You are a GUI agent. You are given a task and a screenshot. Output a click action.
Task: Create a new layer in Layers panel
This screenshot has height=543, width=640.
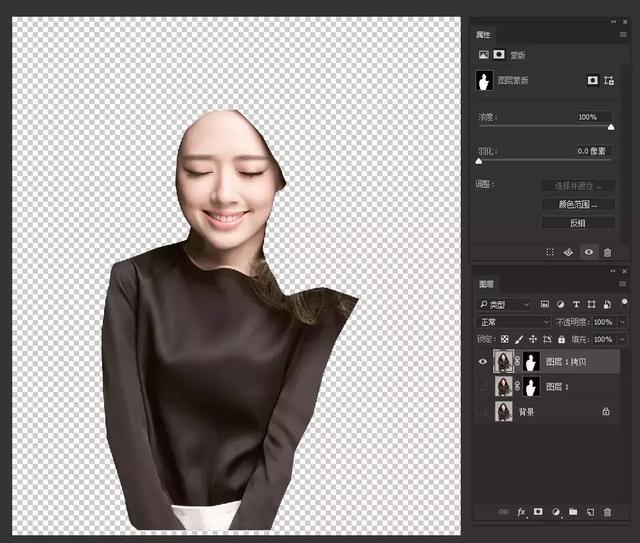(590, 512)
